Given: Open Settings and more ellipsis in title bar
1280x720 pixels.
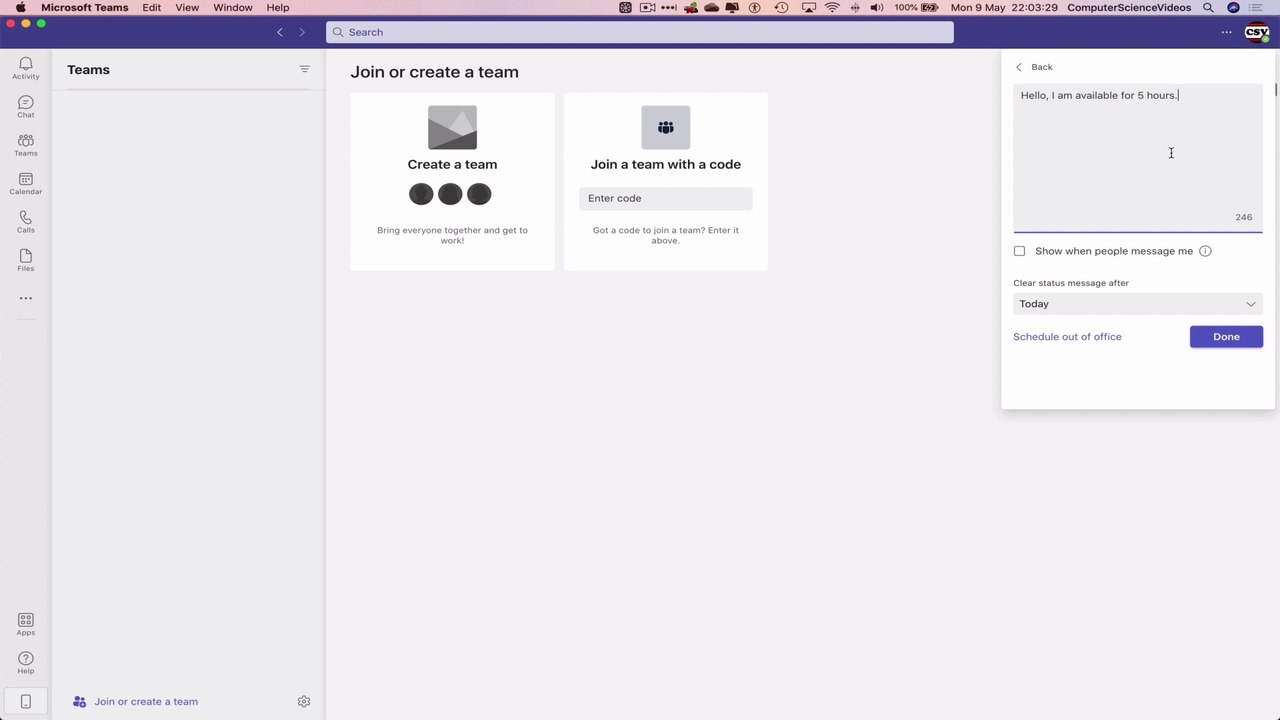Looking at the screenshot, I should pos(1226,32).
